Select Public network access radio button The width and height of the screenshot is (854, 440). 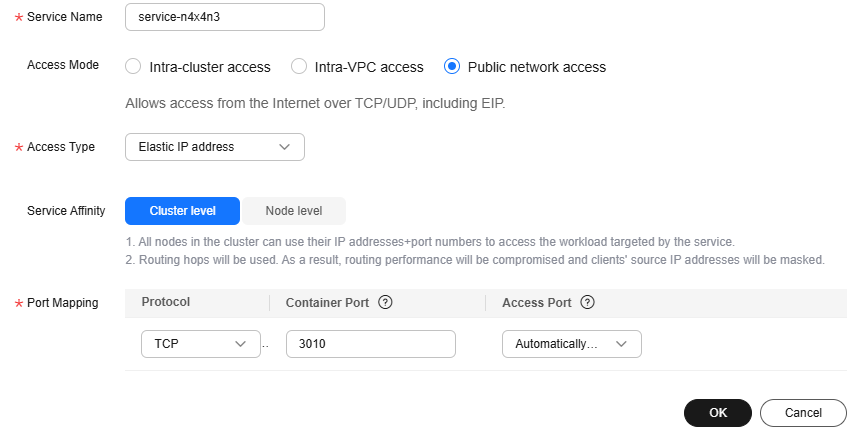tap(452, 66)
